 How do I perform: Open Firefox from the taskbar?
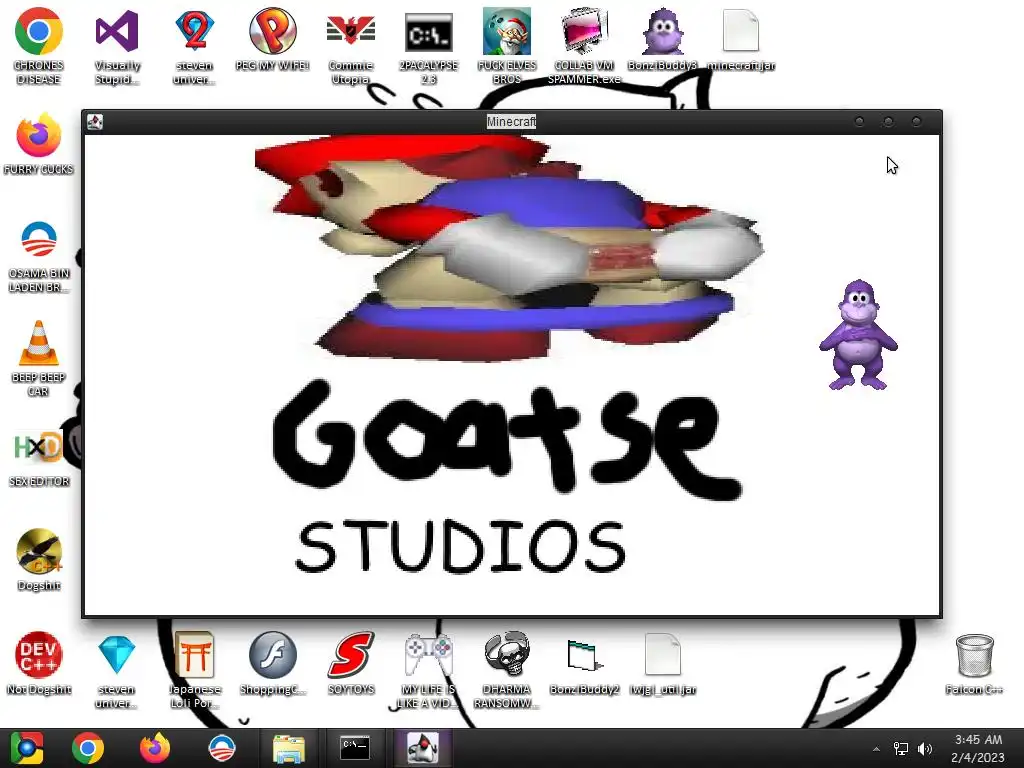click(155, 748)
